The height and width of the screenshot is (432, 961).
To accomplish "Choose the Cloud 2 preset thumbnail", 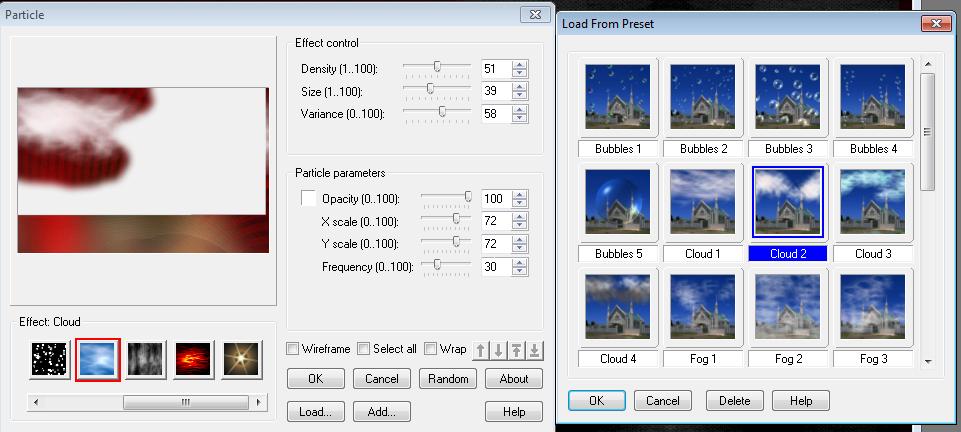I will pos(788,202).
